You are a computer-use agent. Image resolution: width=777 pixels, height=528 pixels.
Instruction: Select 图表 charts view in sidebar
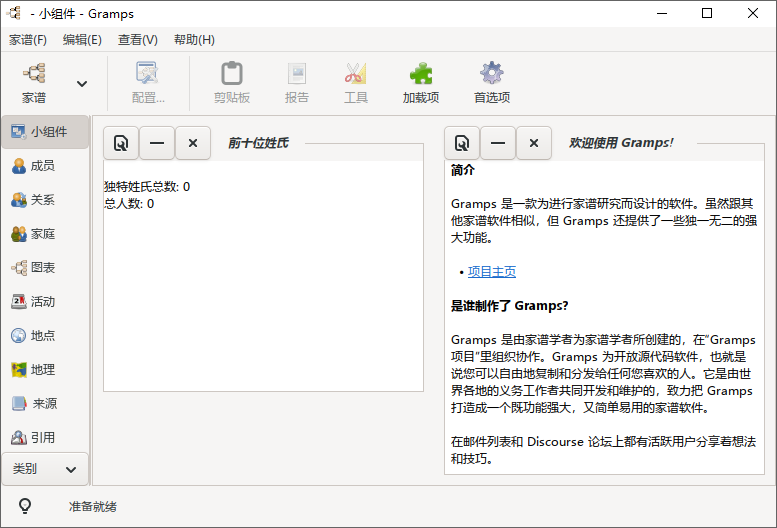point(45,268)
